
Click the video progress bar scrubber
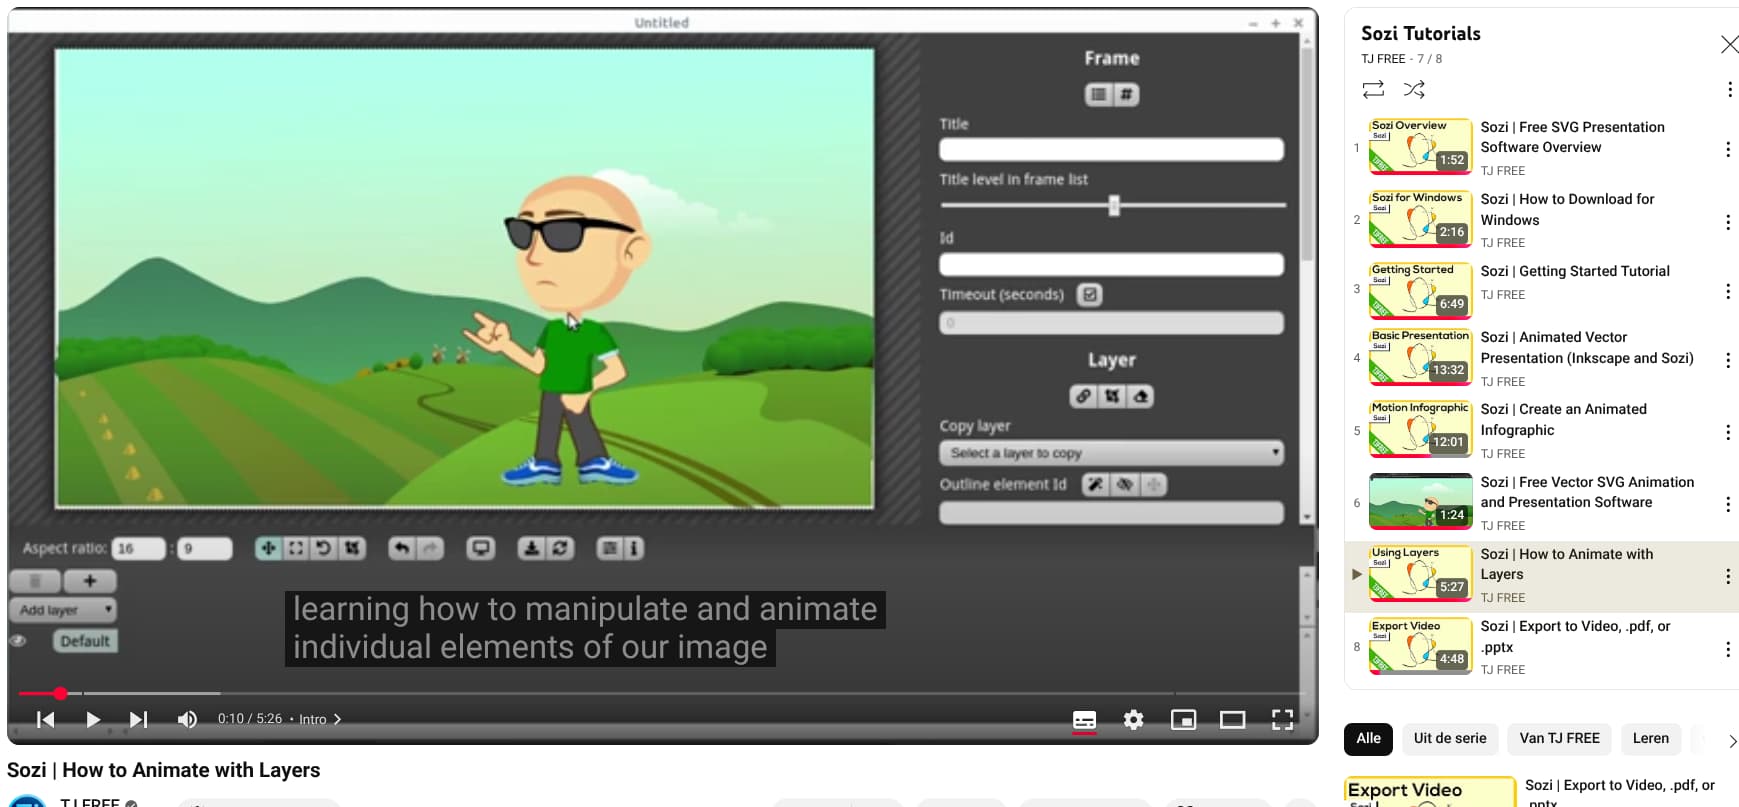coord(60,693)
